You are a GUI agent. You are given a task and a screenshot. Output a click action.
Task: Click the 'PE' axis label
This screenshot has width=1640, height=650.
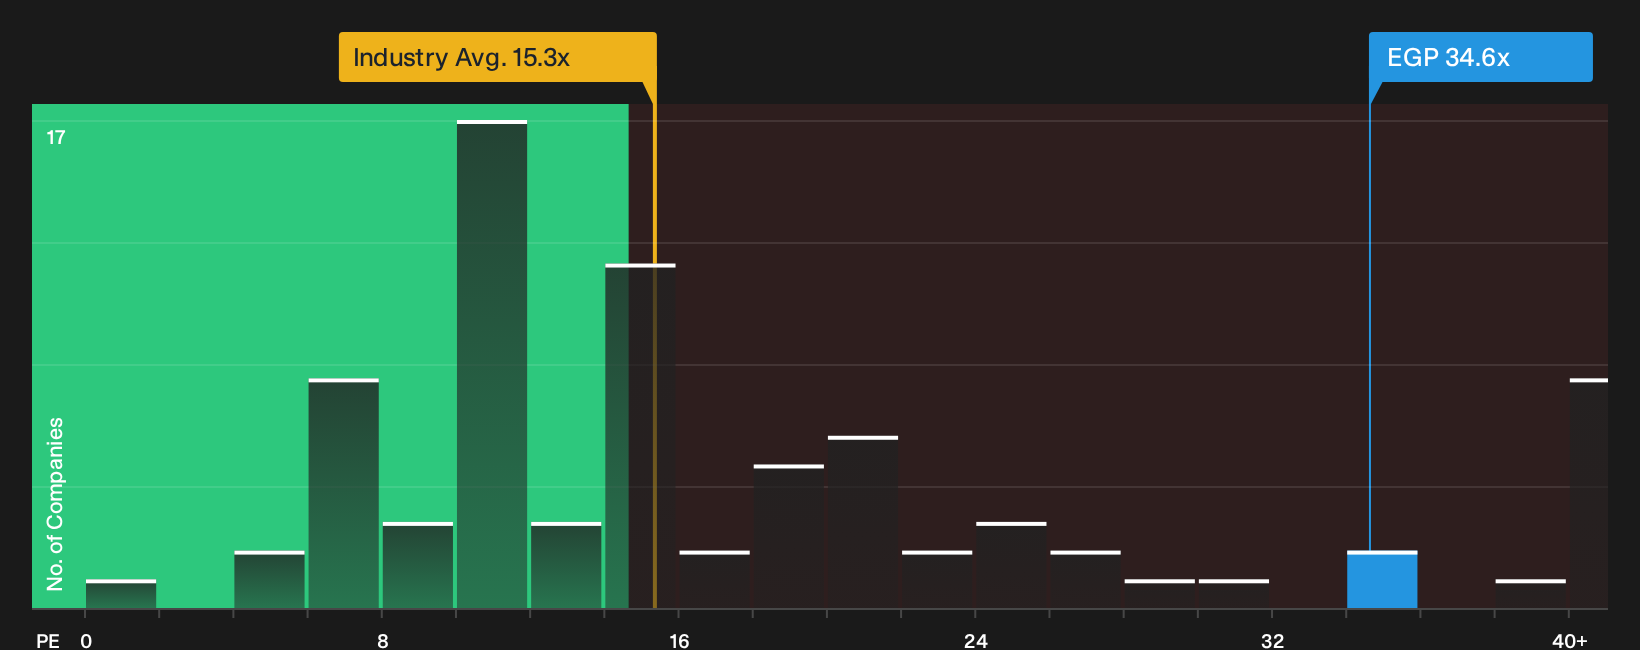click(x=48, y=641)
